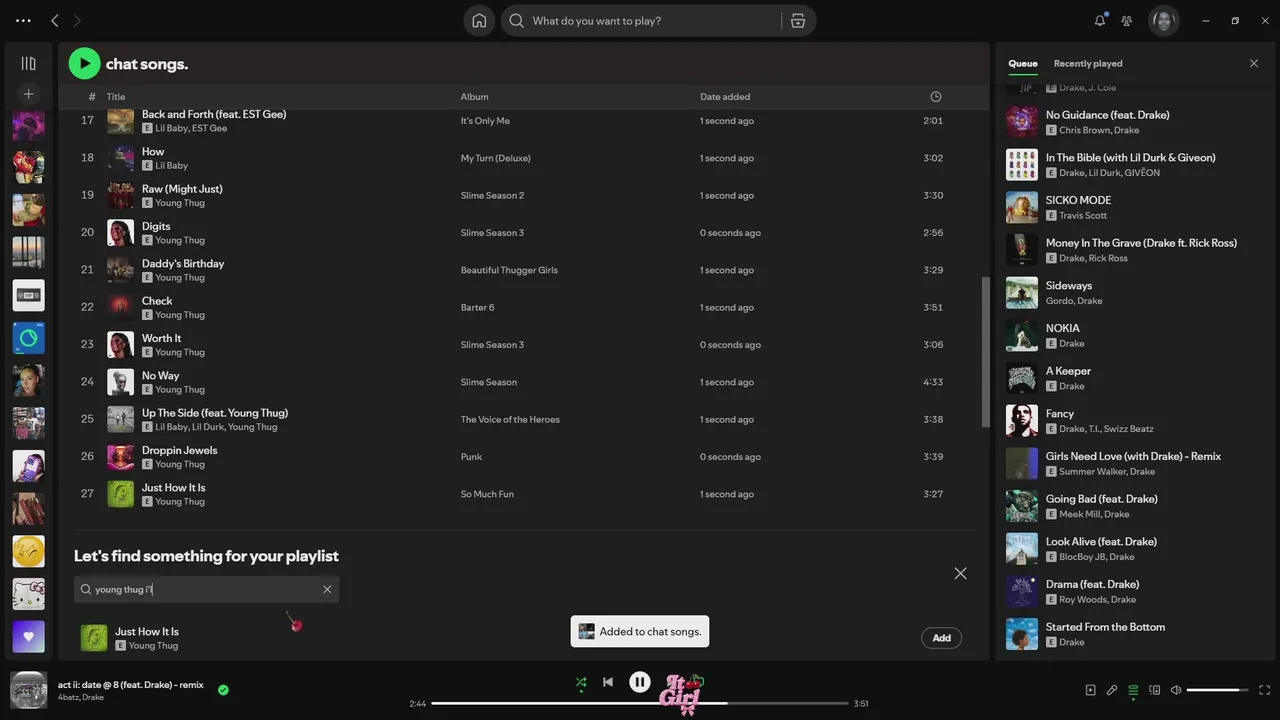Open the So Much Fun album link

click(487, 494)
